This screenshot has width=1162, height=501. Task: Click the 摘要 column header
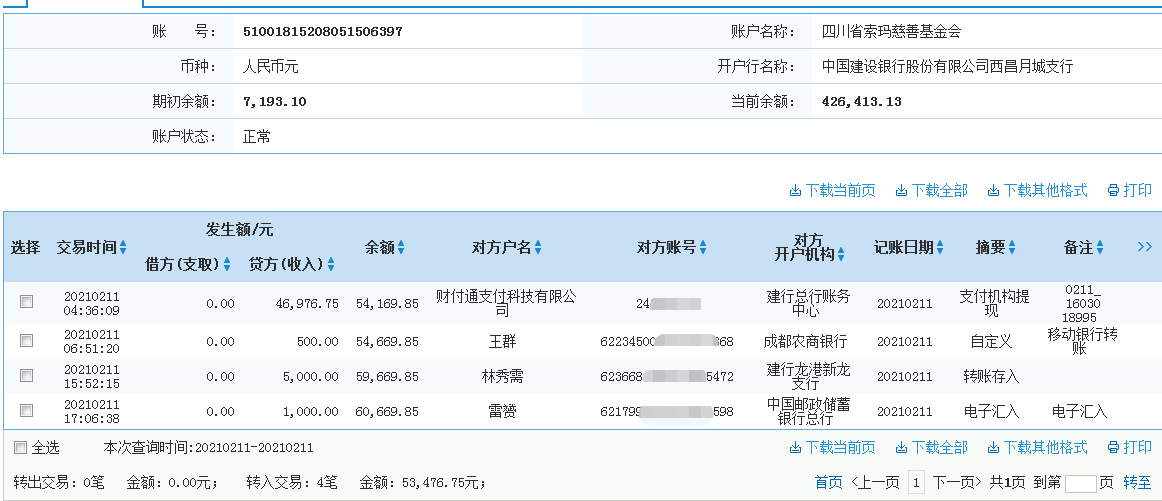(x=990, y=248)
